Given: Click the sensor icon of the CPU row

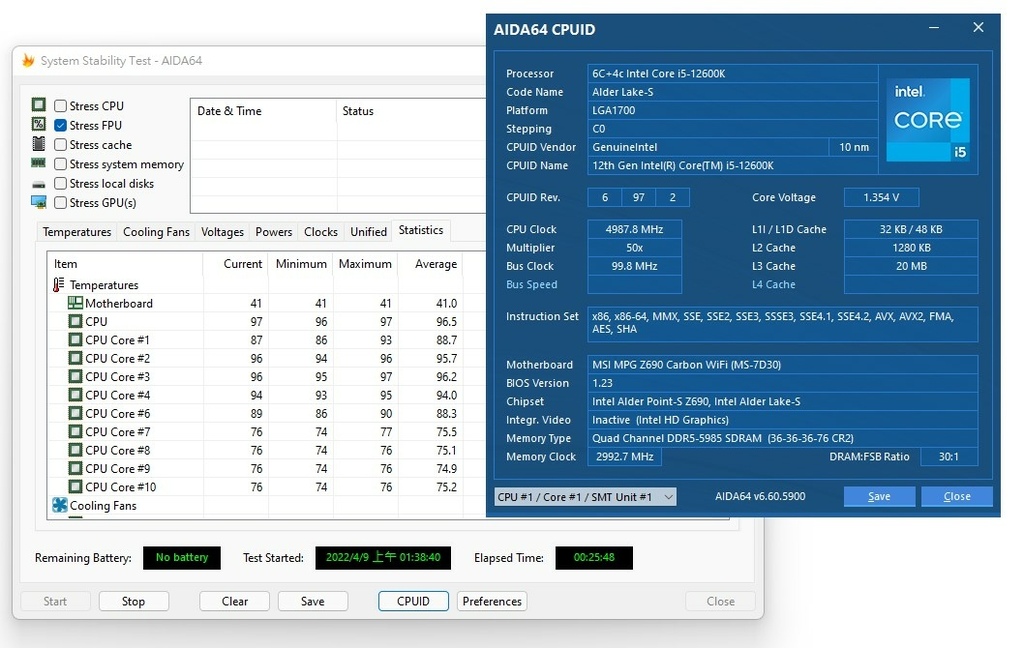Looking at the screenshot, I should pos(75,321).
